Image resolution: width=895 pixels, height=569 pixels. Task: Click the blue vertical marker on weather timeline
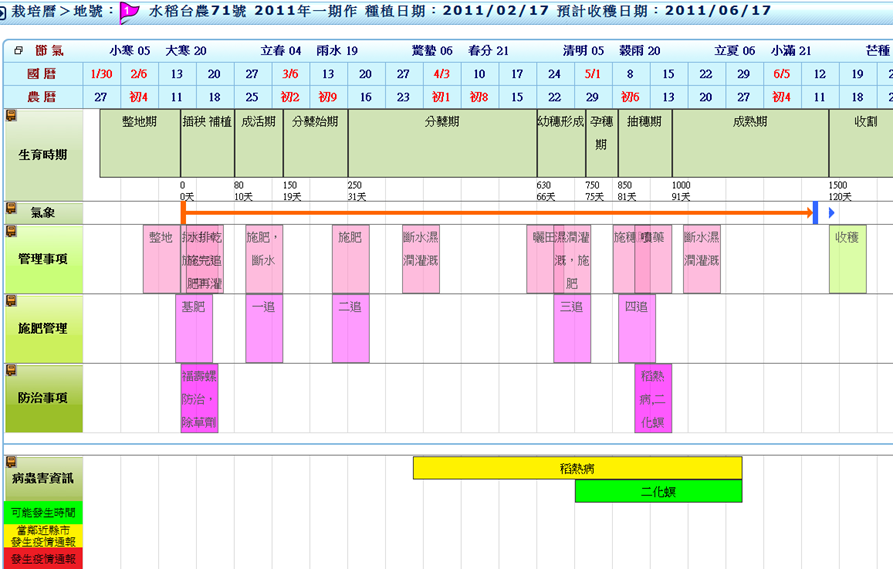point(816,213)
